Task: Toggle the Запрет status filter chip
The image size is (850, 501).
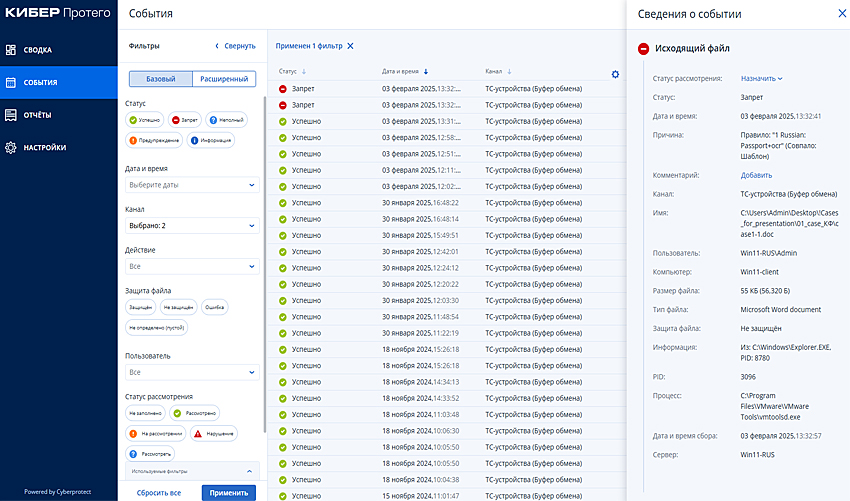Action: [184, 120]
